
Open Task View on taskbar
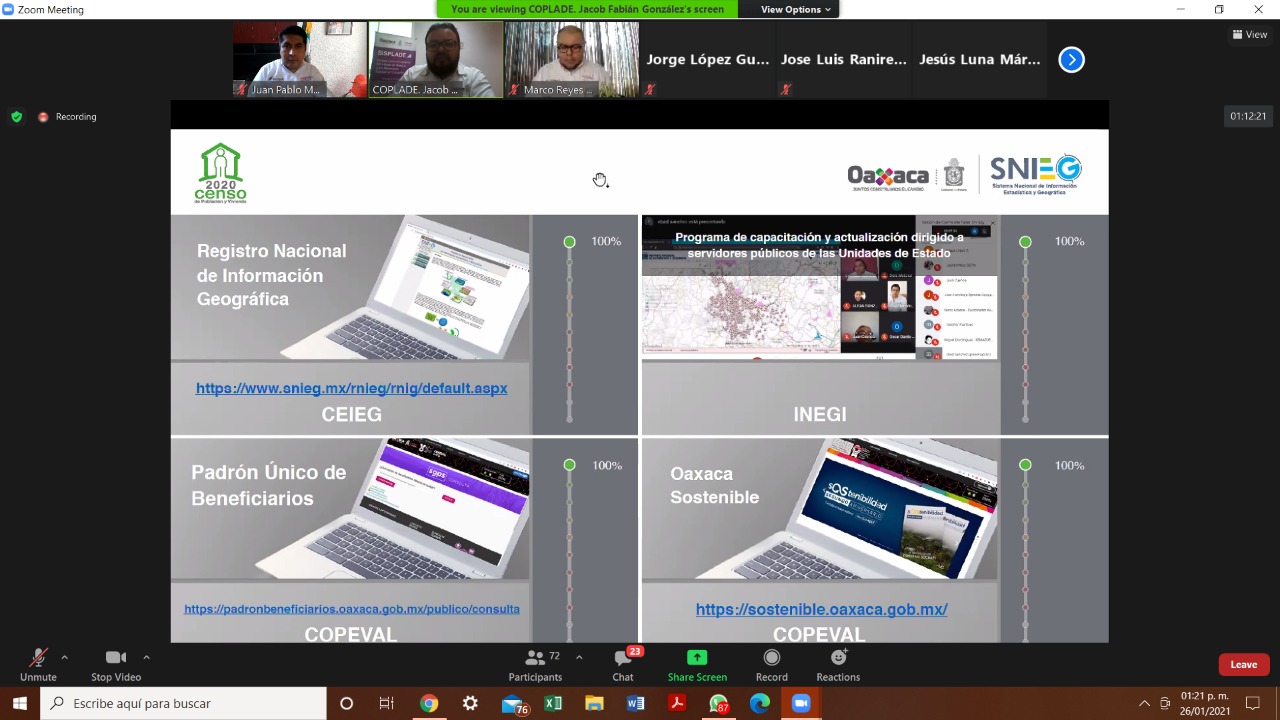tap(387, 703)
